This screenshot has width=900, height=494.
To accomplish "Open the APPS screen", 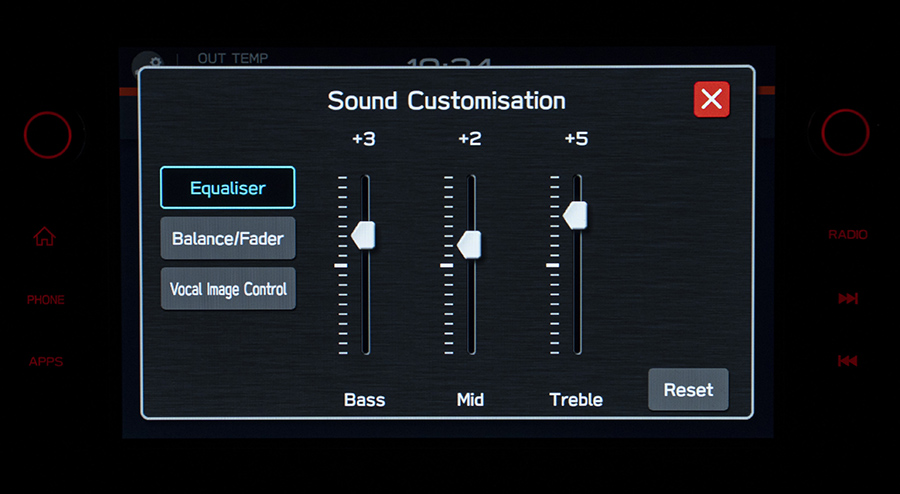I will [45, 362].
